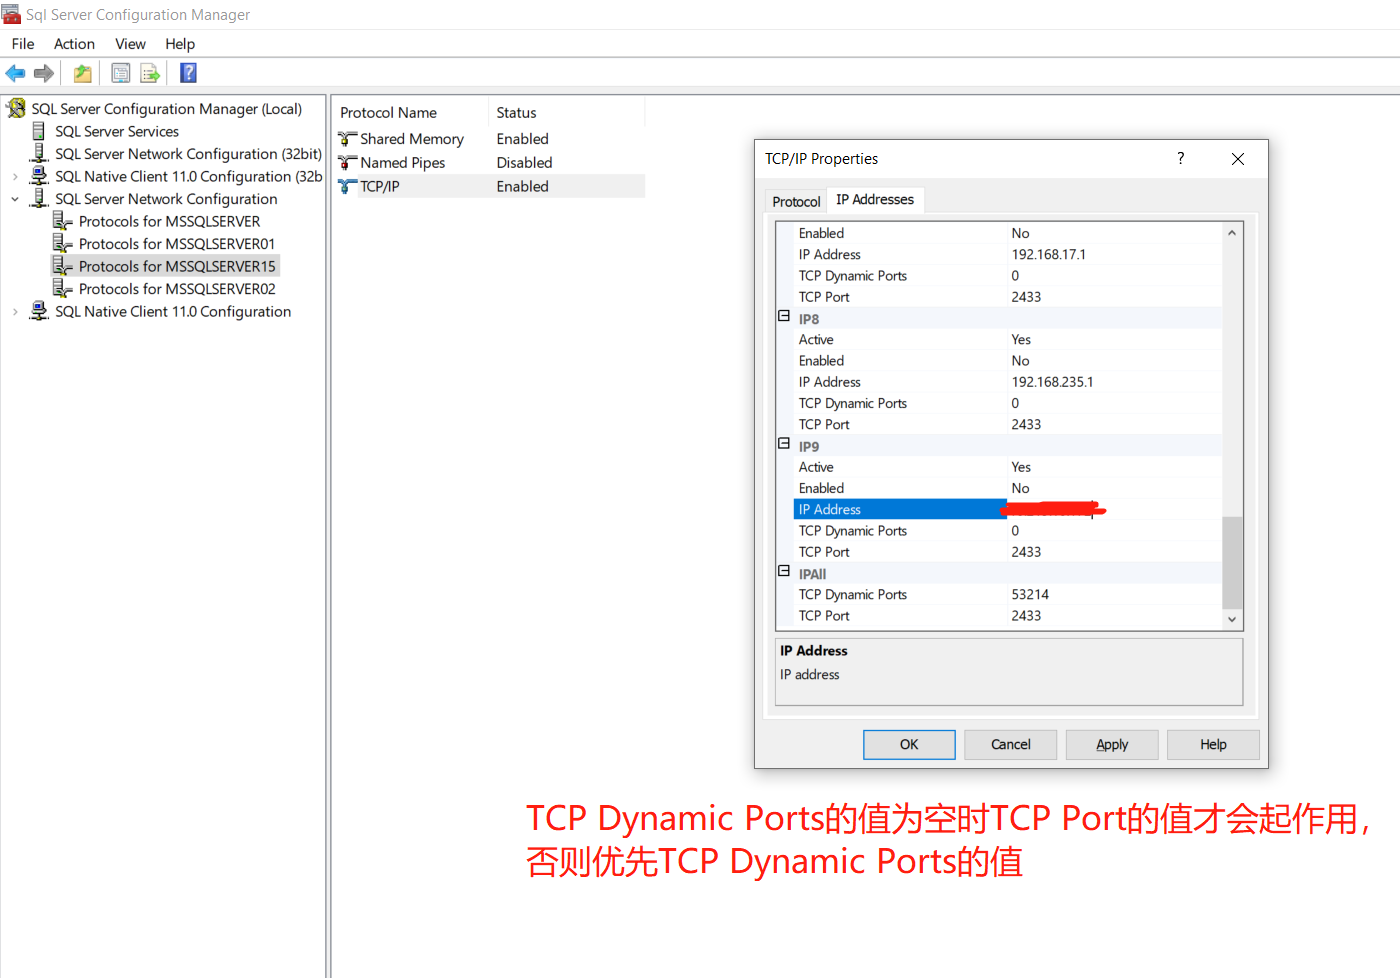
Task: Click the Back arrow toolbar icon
Action: (x=15, y=73)
